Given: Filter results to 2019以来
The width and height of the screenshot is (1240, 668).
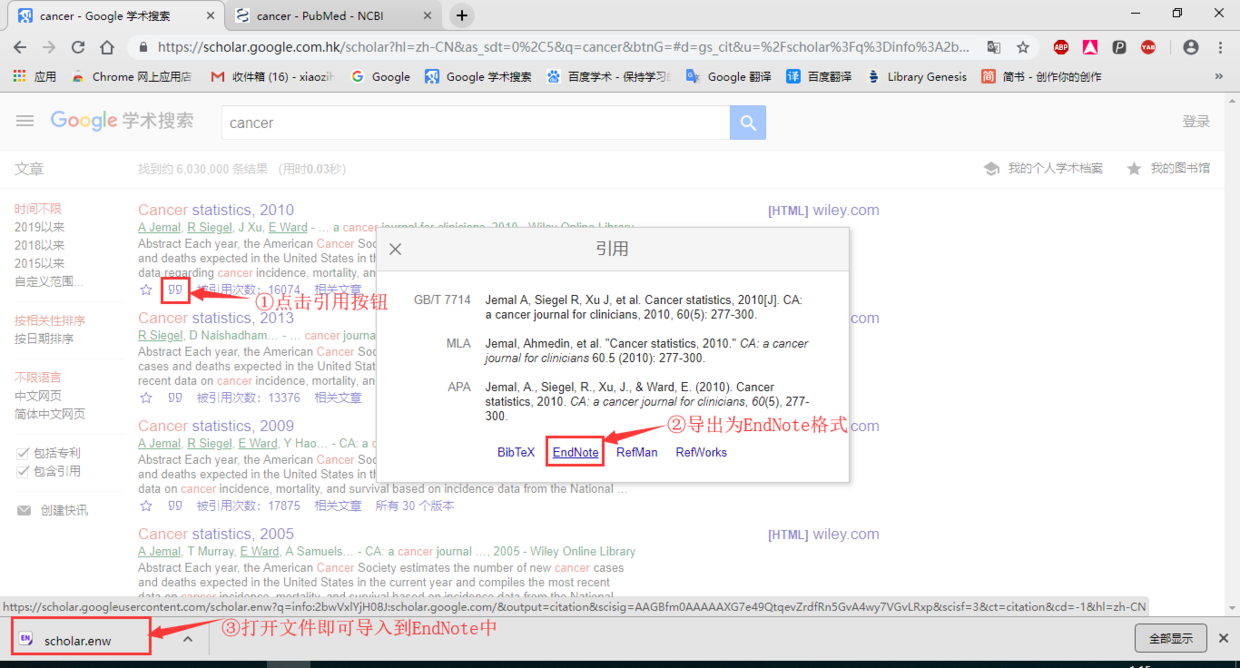Looking at the screenshot, I should (39, 227).
